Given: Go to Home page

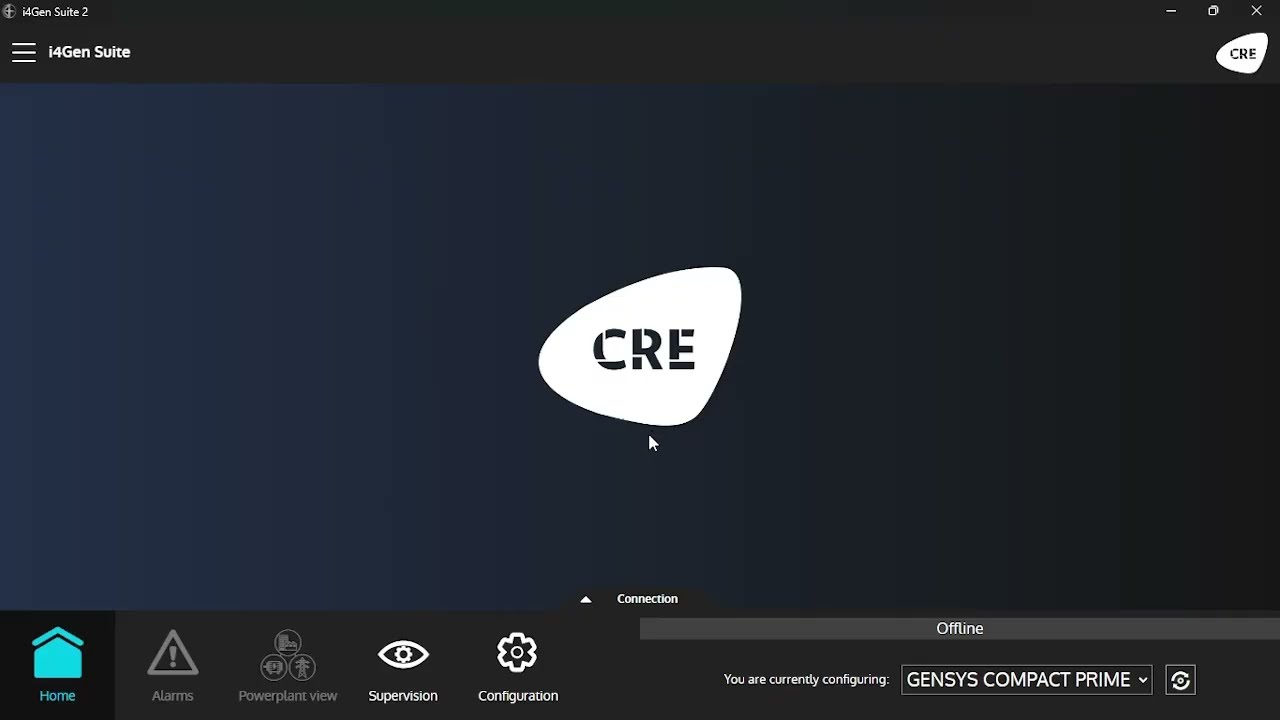Looking at the screenshot, I should tap(57, 665).
